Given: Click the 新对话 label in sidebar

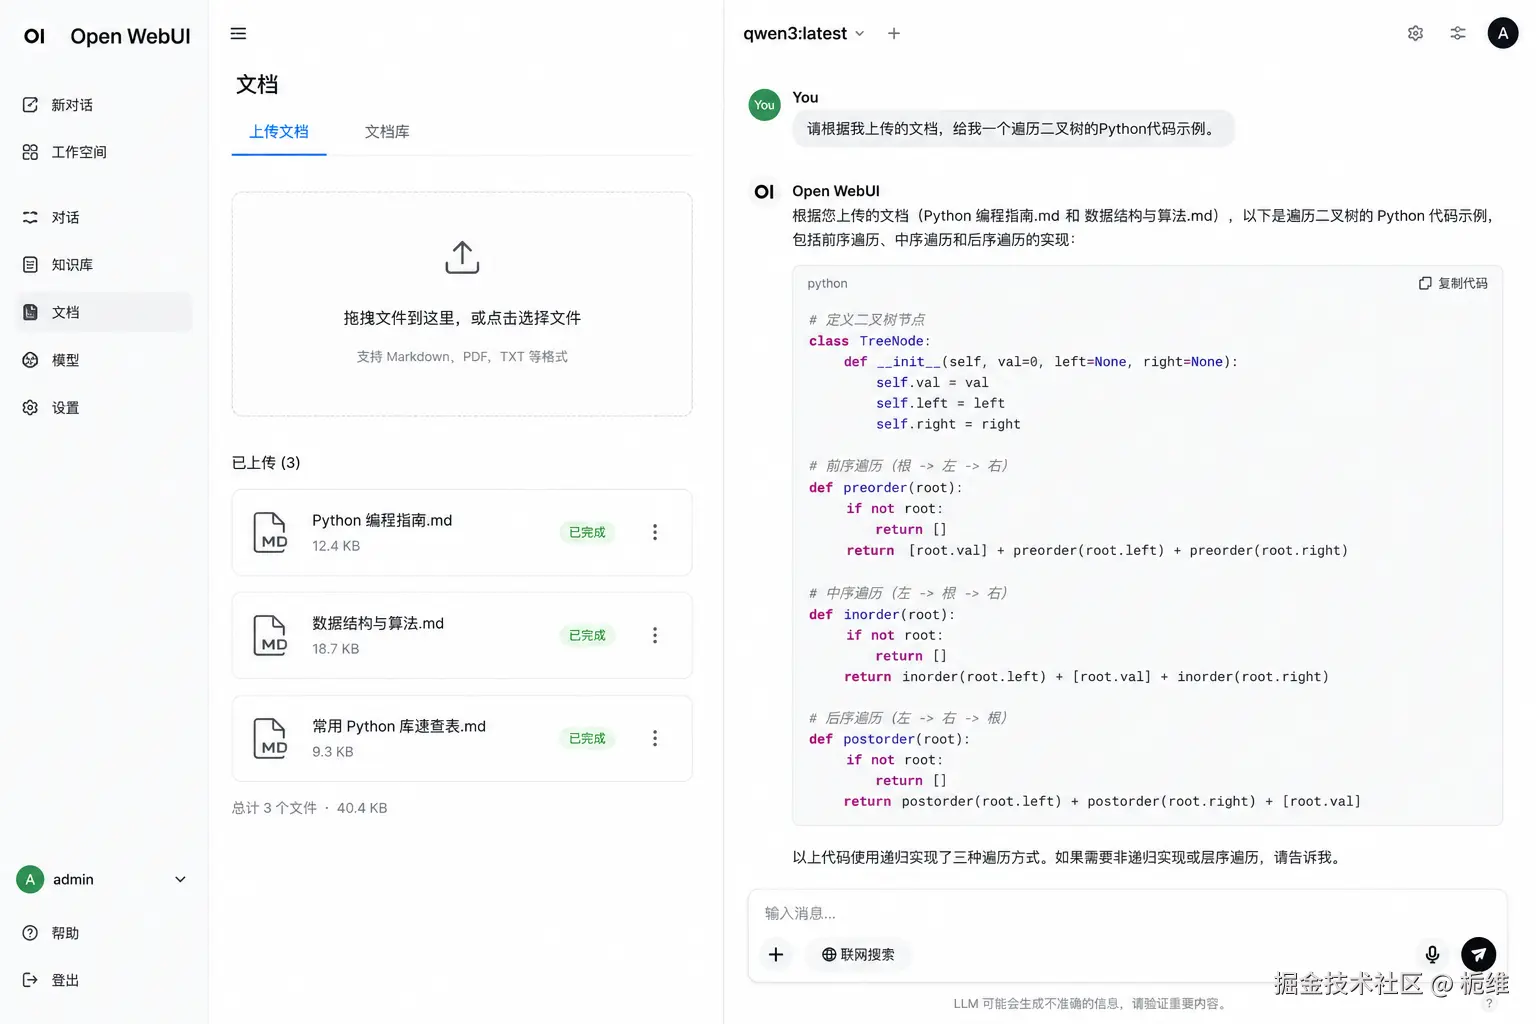Looking at the screenshot, I should pyautogui.click(x=72, y=105).
